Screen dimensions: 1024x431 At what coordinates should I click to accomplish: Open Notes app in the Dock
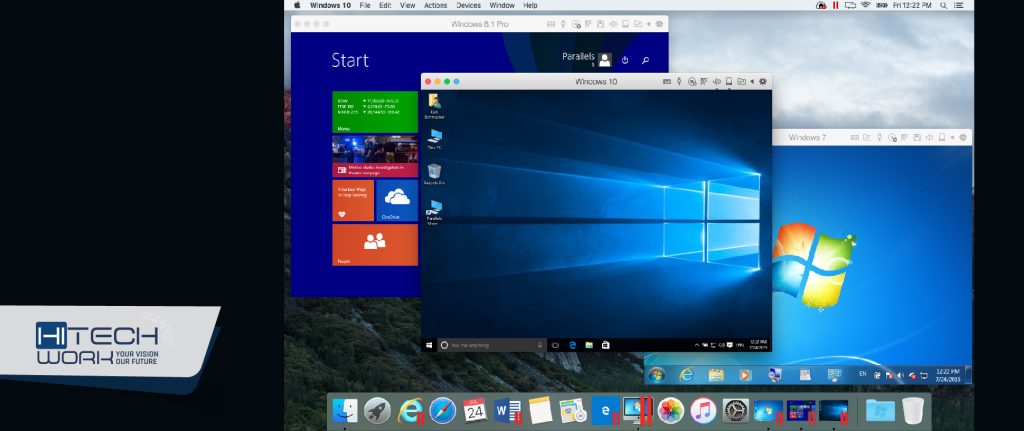(x=540, y=410)
